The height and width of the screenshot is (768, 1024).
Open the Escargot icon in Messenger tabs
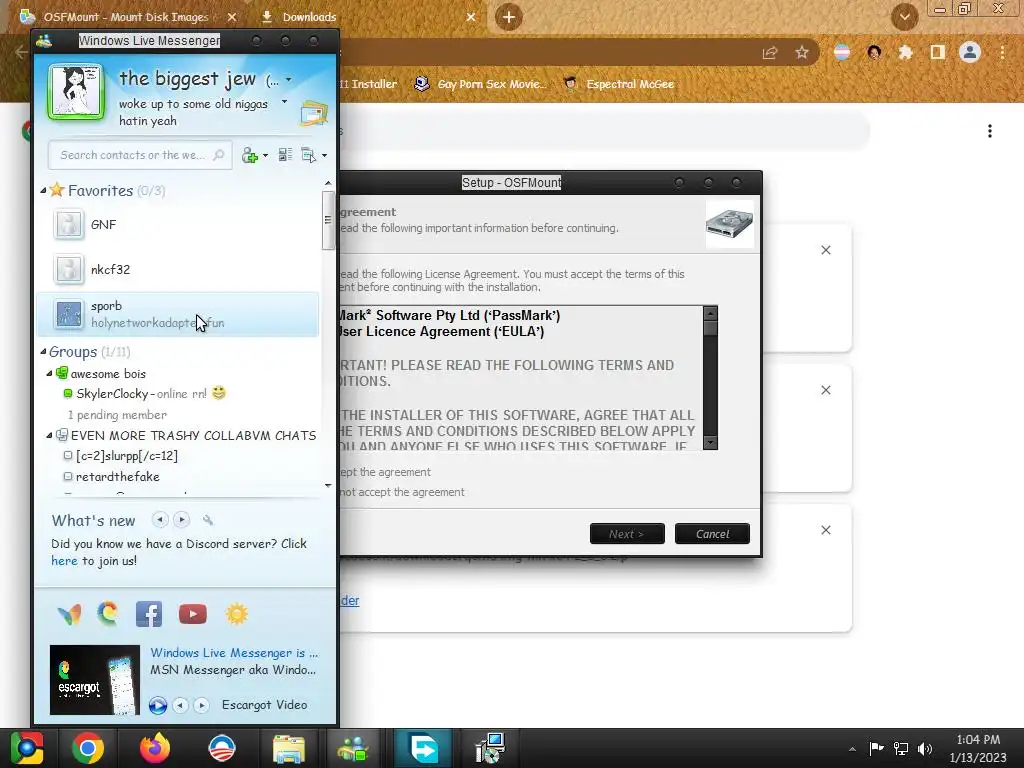(x=108, y=614)
